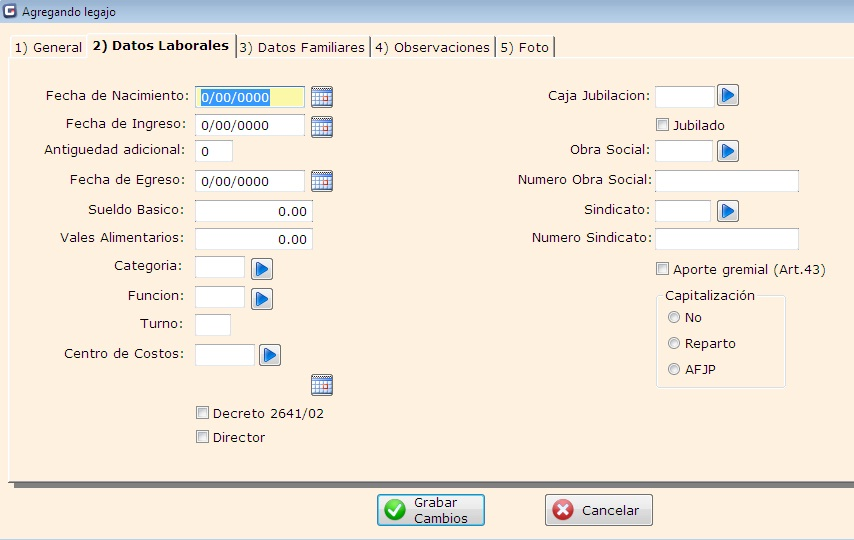Choose AFJP radio button
Image resolution: width=854 pixels, height=540 pixels.
(674, 369)
